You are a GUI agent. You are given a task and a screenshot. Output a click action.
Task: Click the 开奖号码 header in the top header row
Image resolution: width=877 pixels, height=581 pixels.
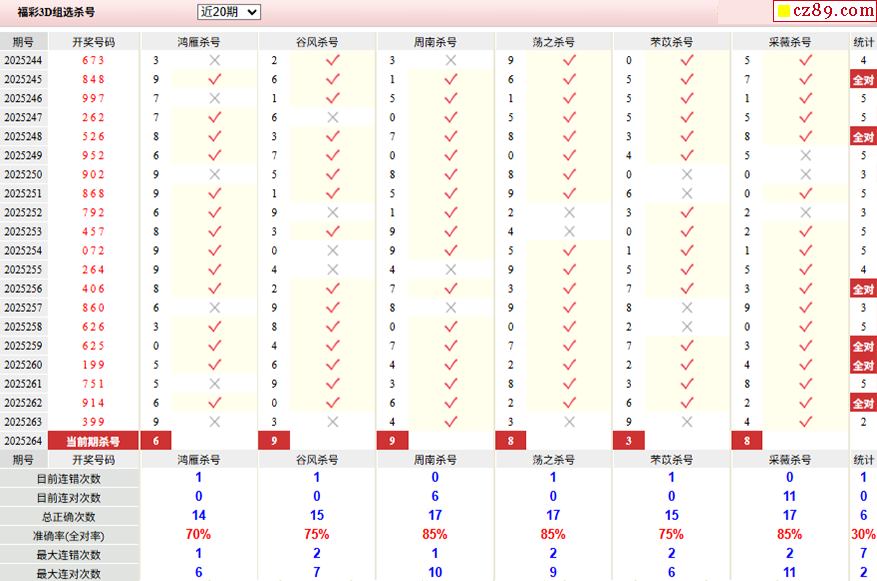click(93, 42)
